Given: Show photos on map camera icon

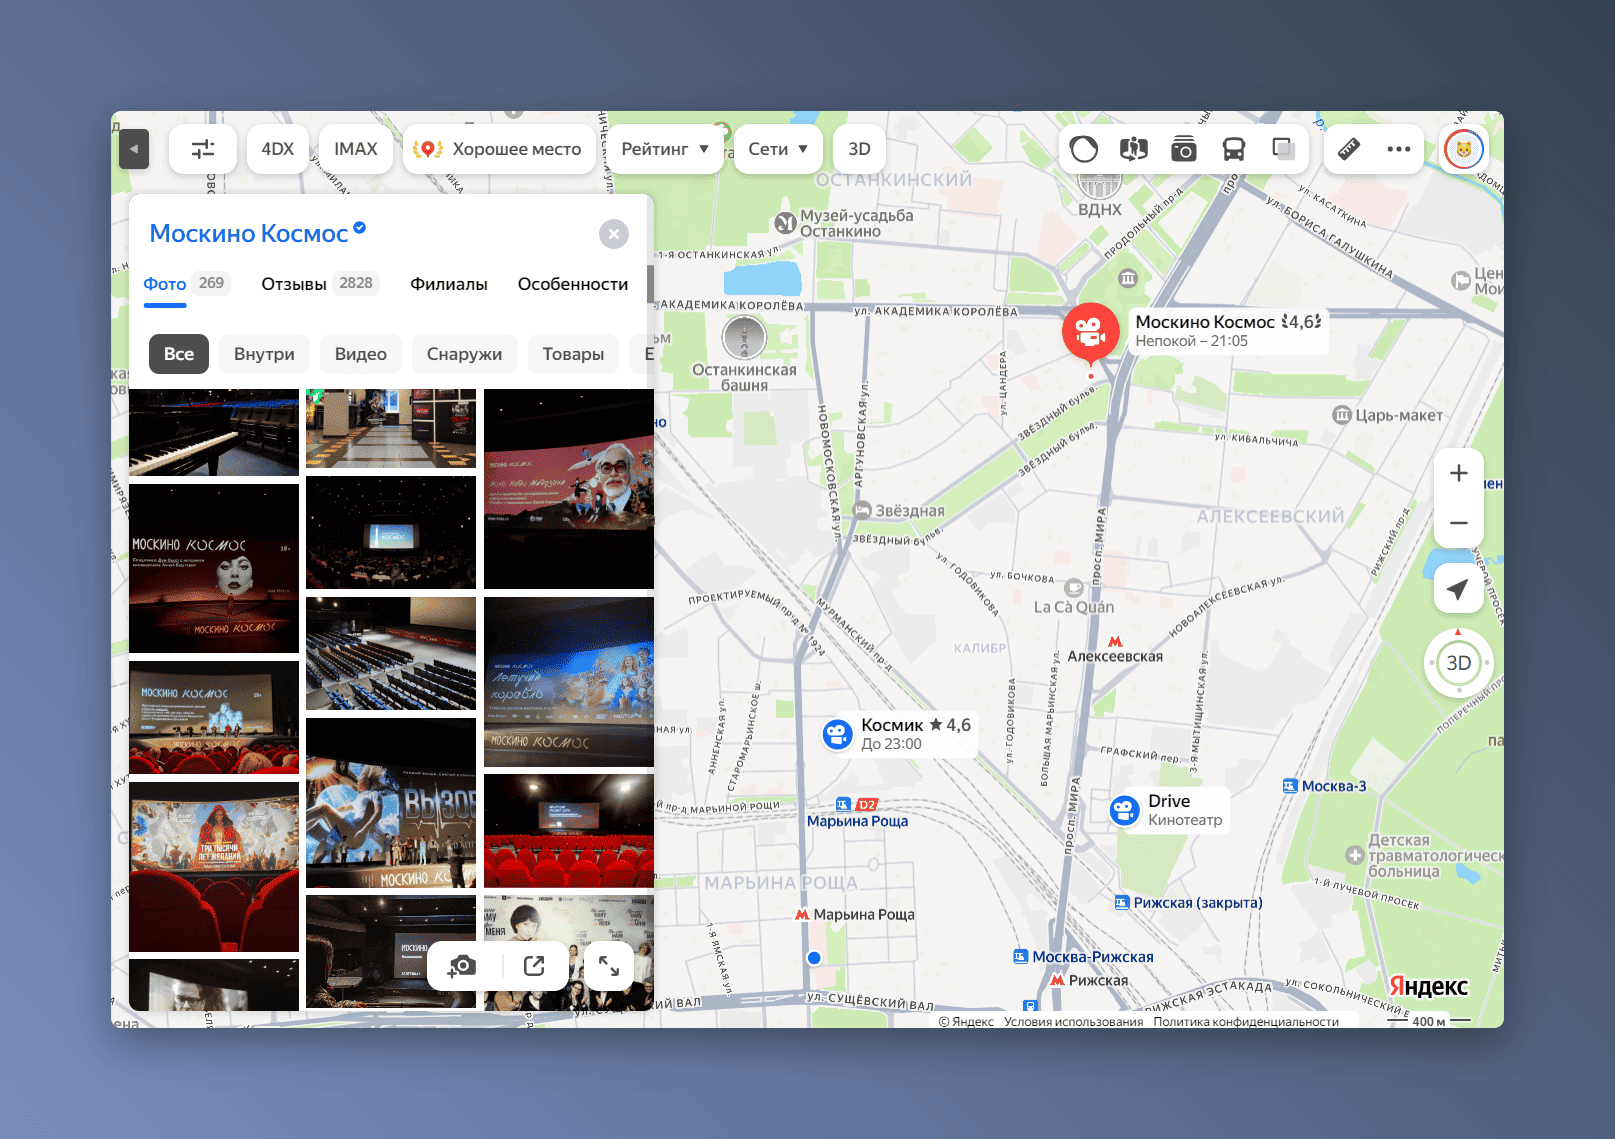Looking at the screenshot, I should point(1184,149).
